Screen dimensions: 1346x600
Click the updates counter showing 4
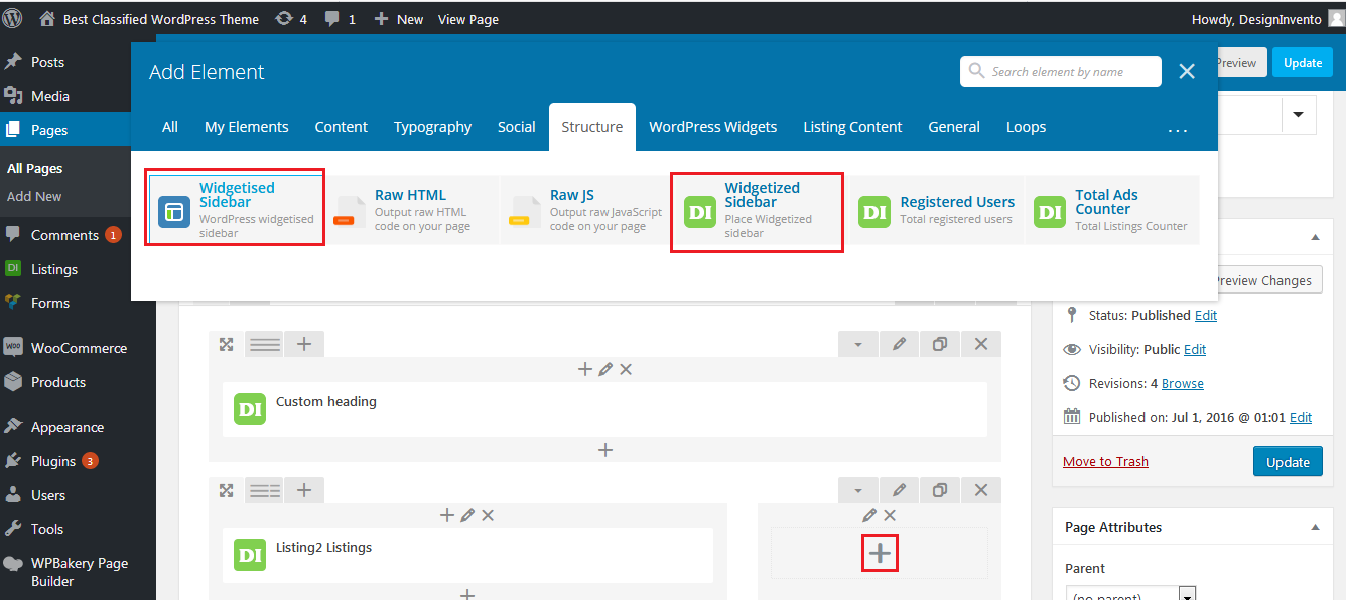[290, 19]
